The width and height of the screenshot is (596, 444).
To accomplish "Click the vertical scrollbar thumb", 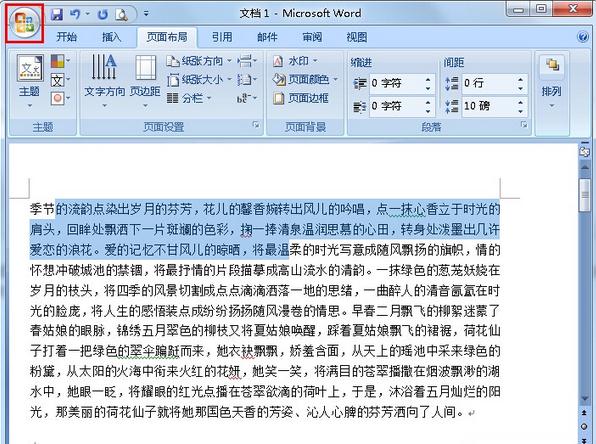I will [584, 195].
